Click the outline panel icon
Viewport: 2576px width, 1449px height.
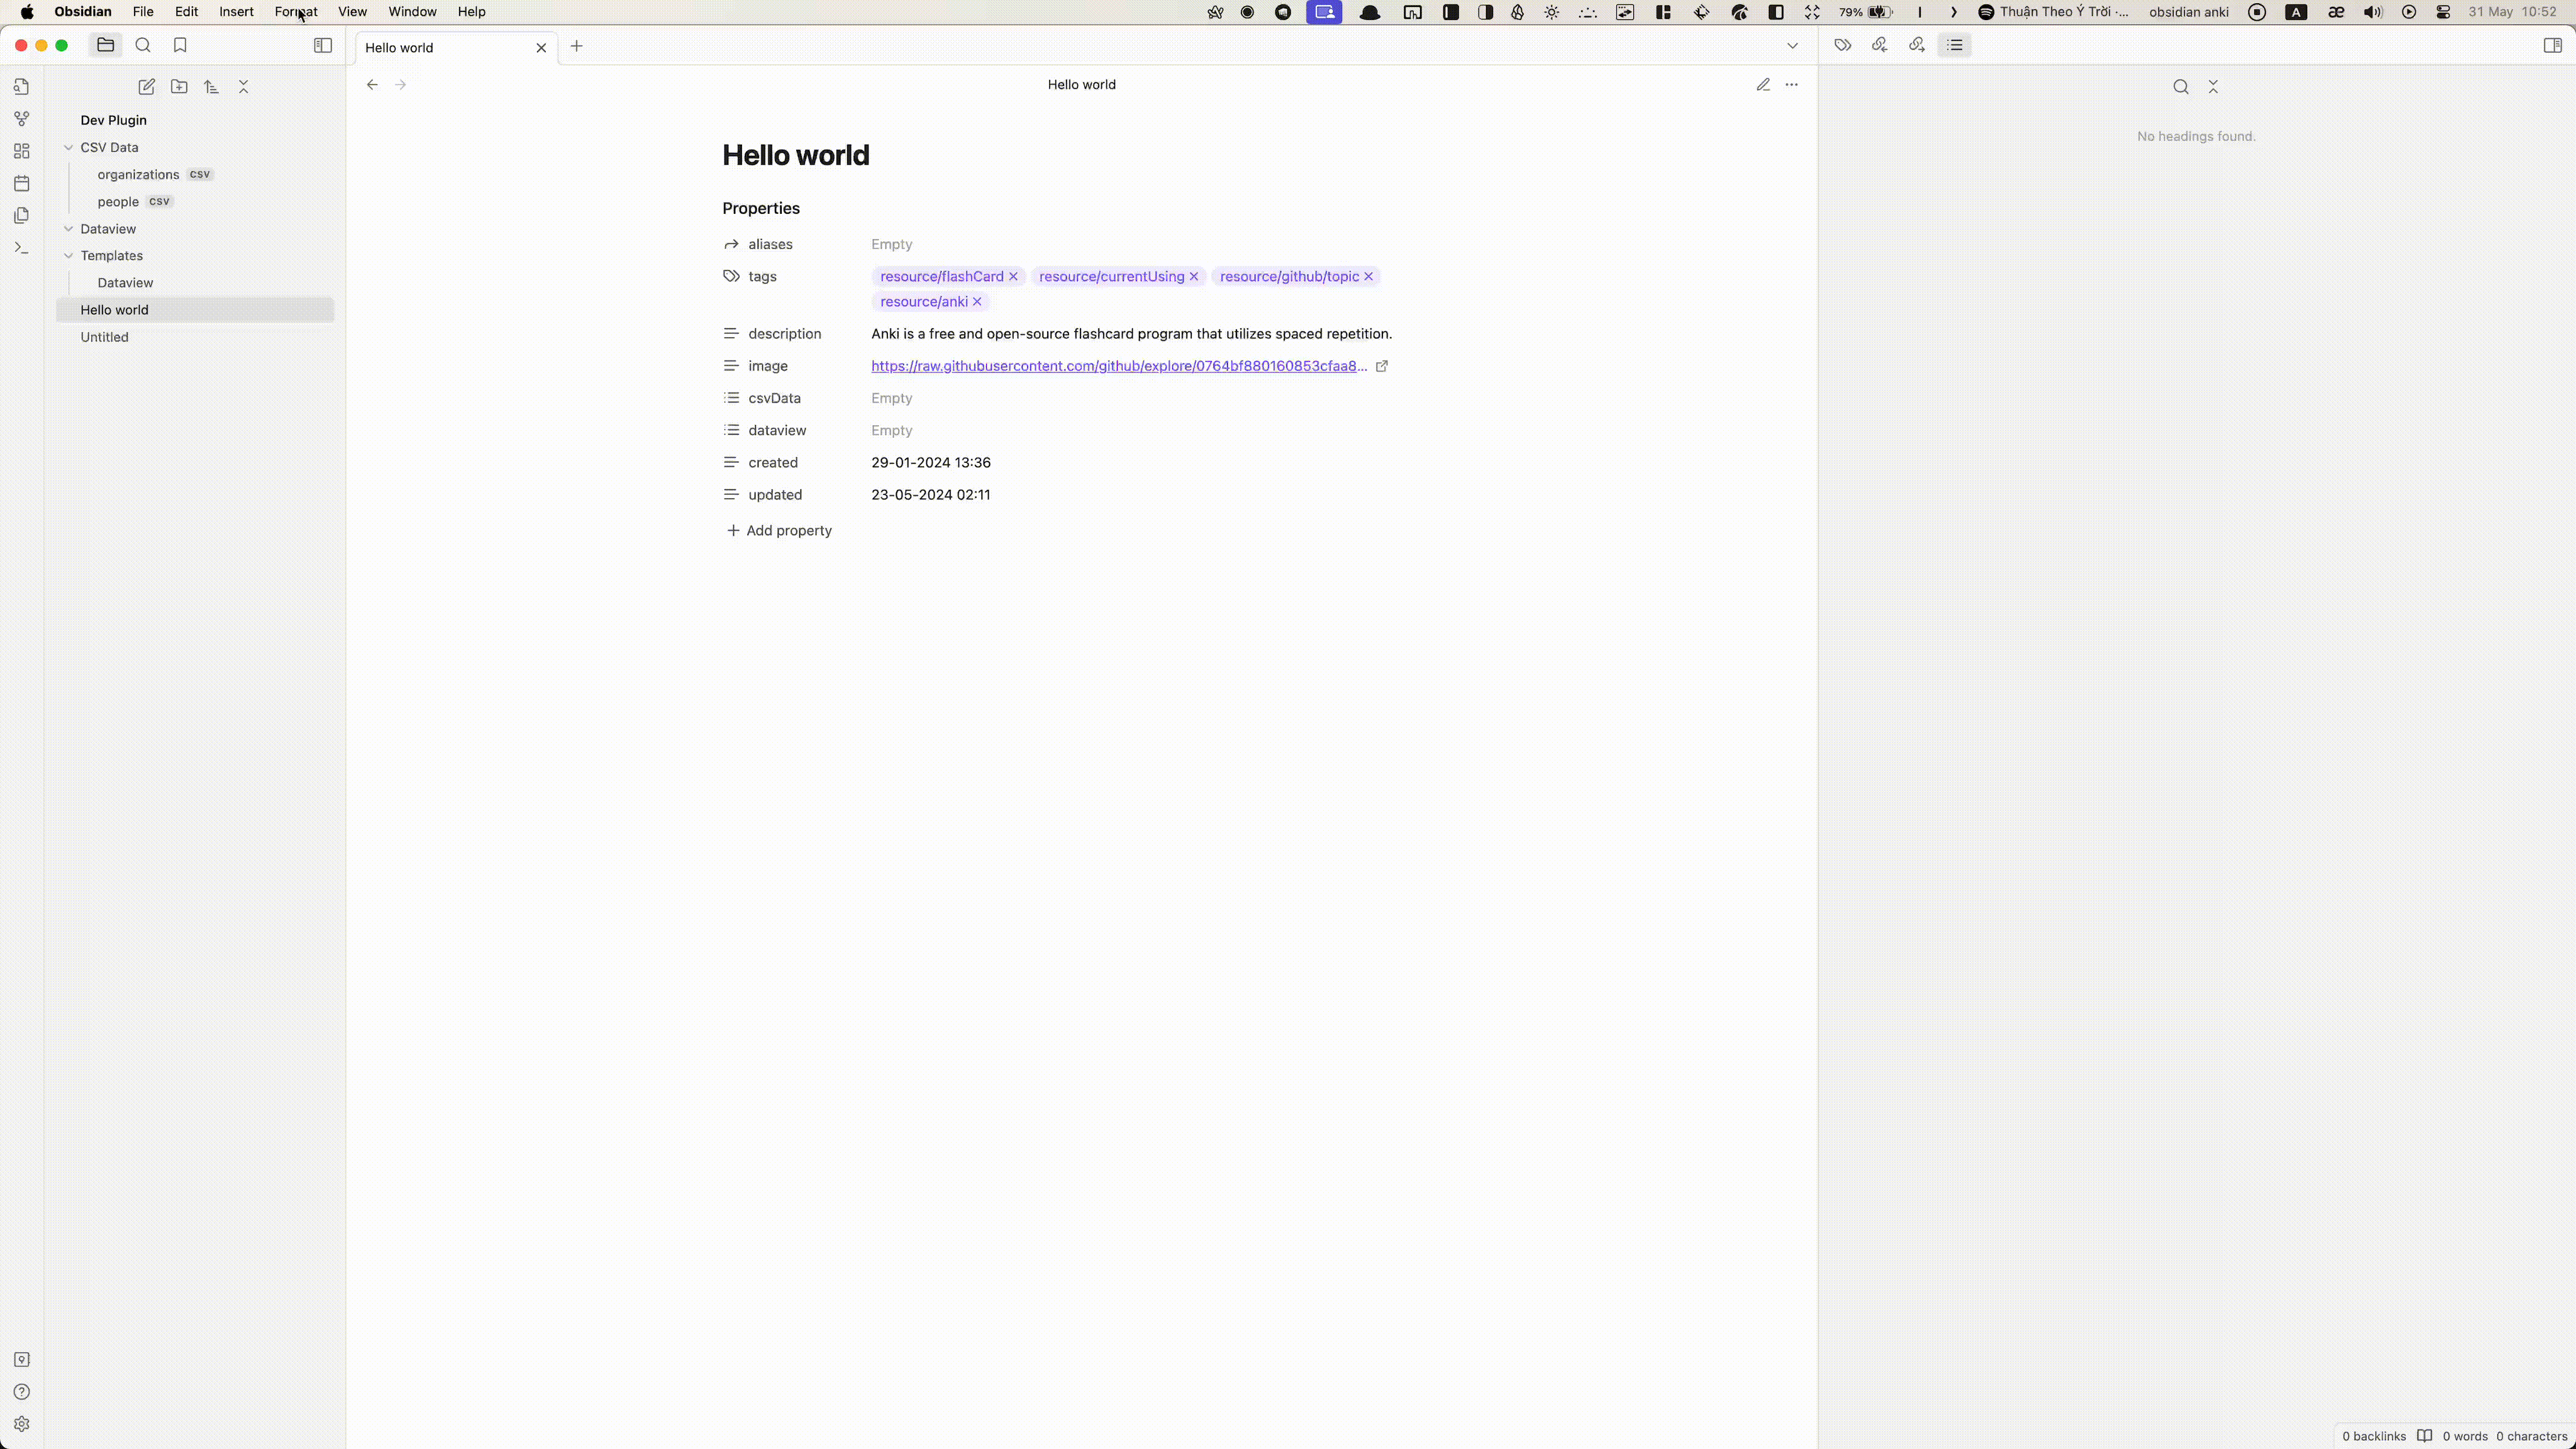1955,44
